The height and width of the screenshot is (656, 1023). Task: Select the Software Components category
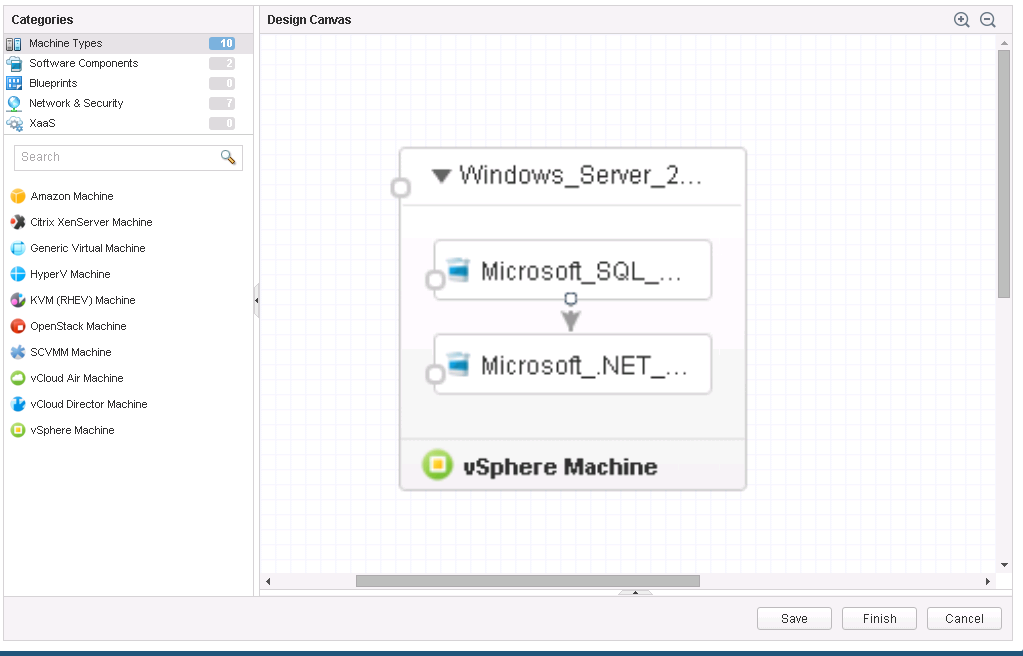[129, 63]
